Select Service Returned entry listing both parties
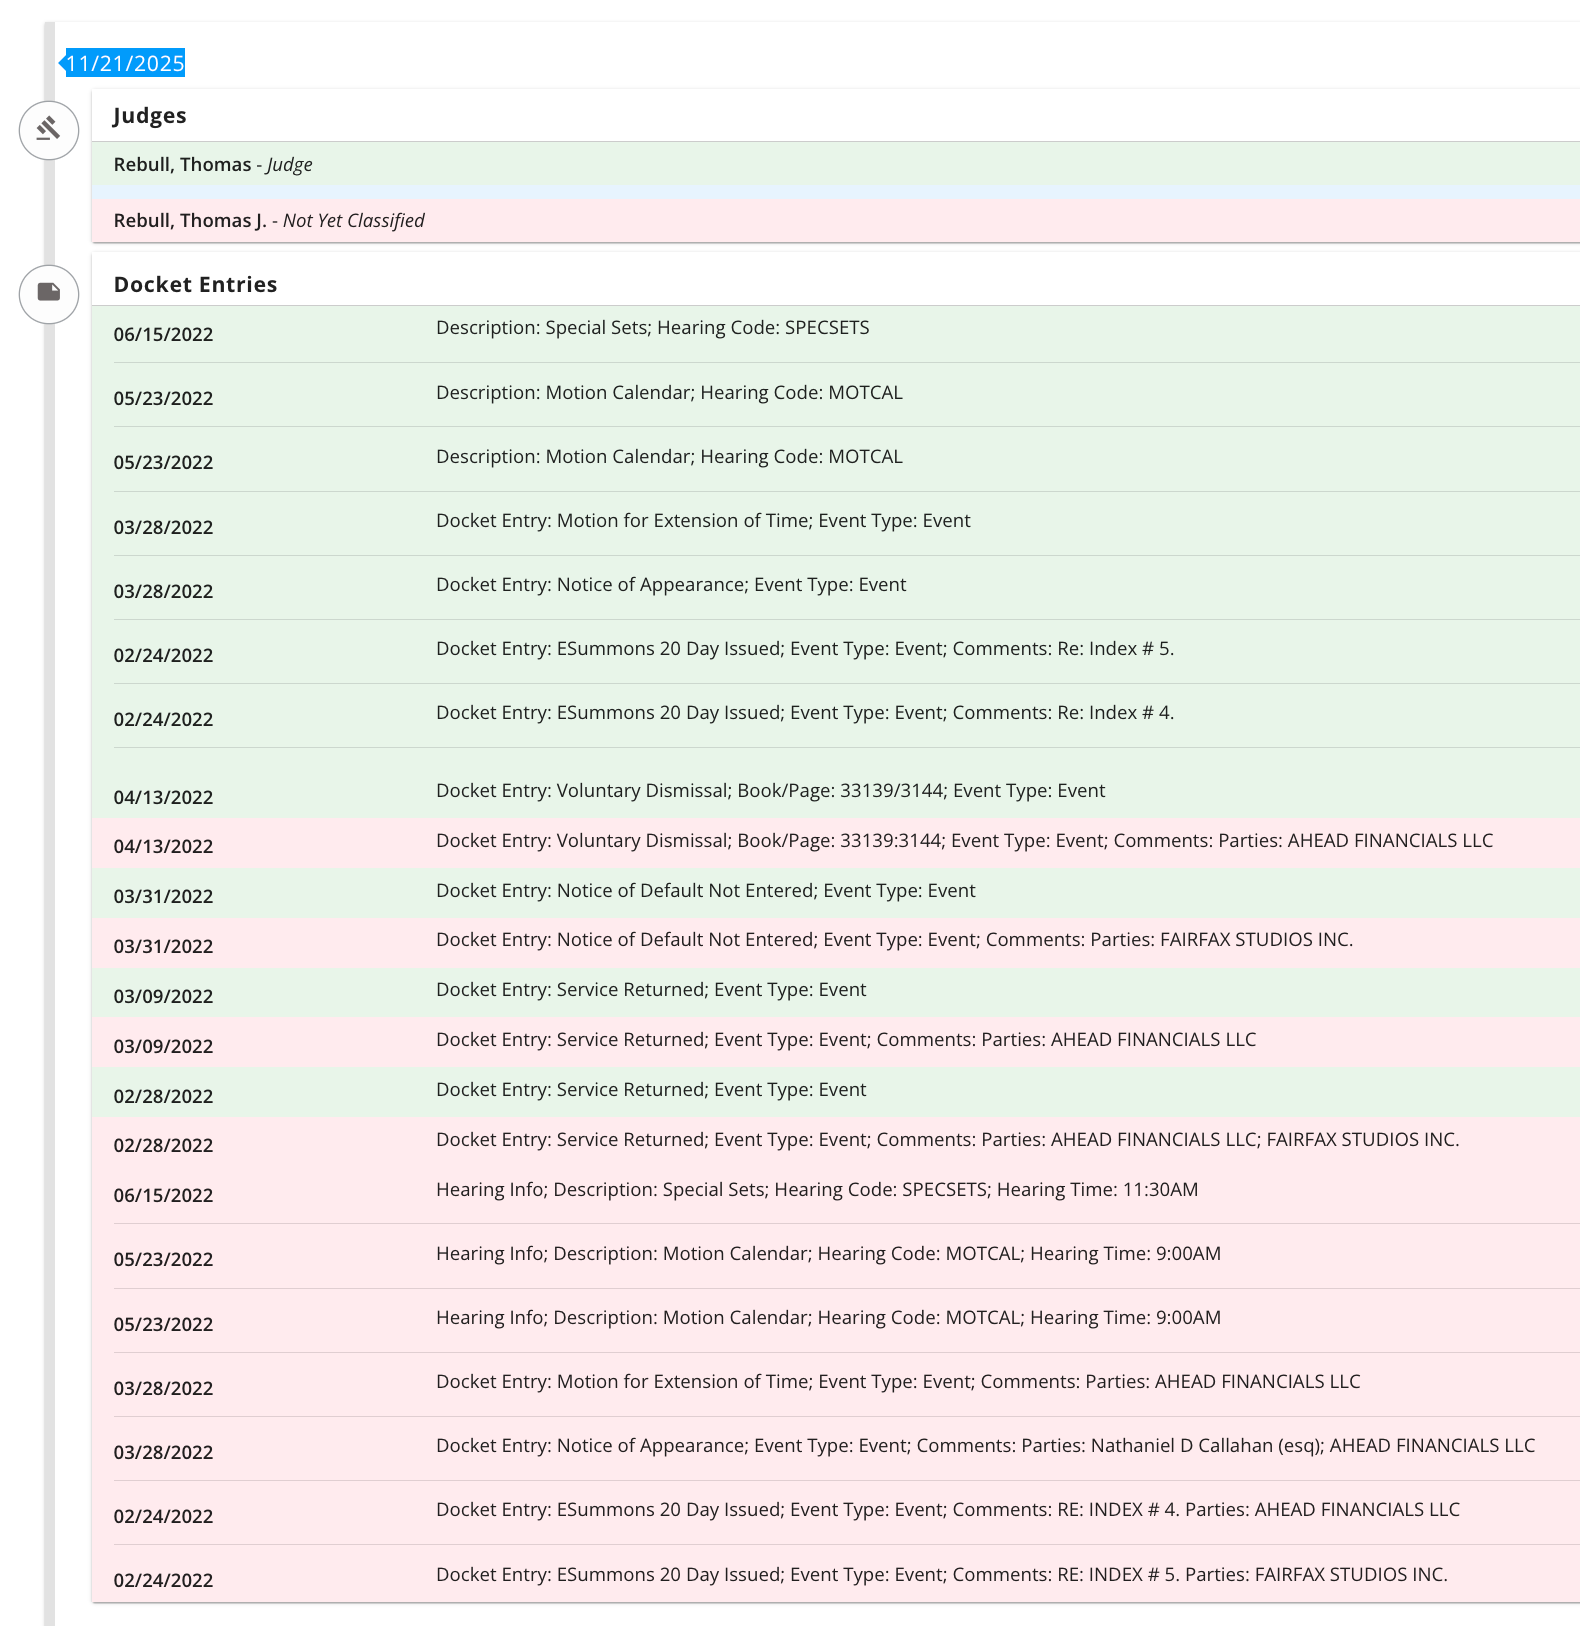Viewport: 1580px width, 1626px height. tap(947, 1140)
